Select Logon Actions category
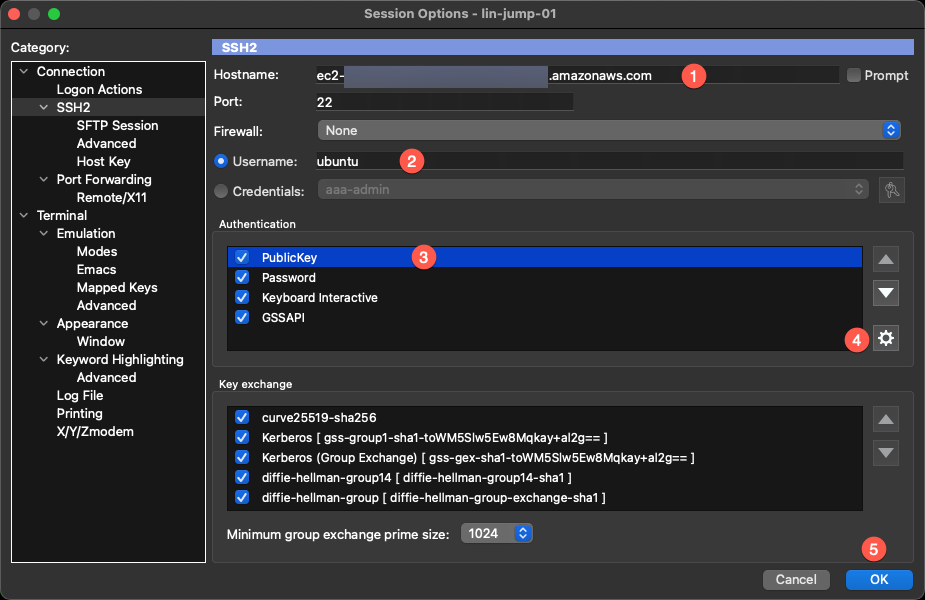The image size is (925, 600). [99, 90]
